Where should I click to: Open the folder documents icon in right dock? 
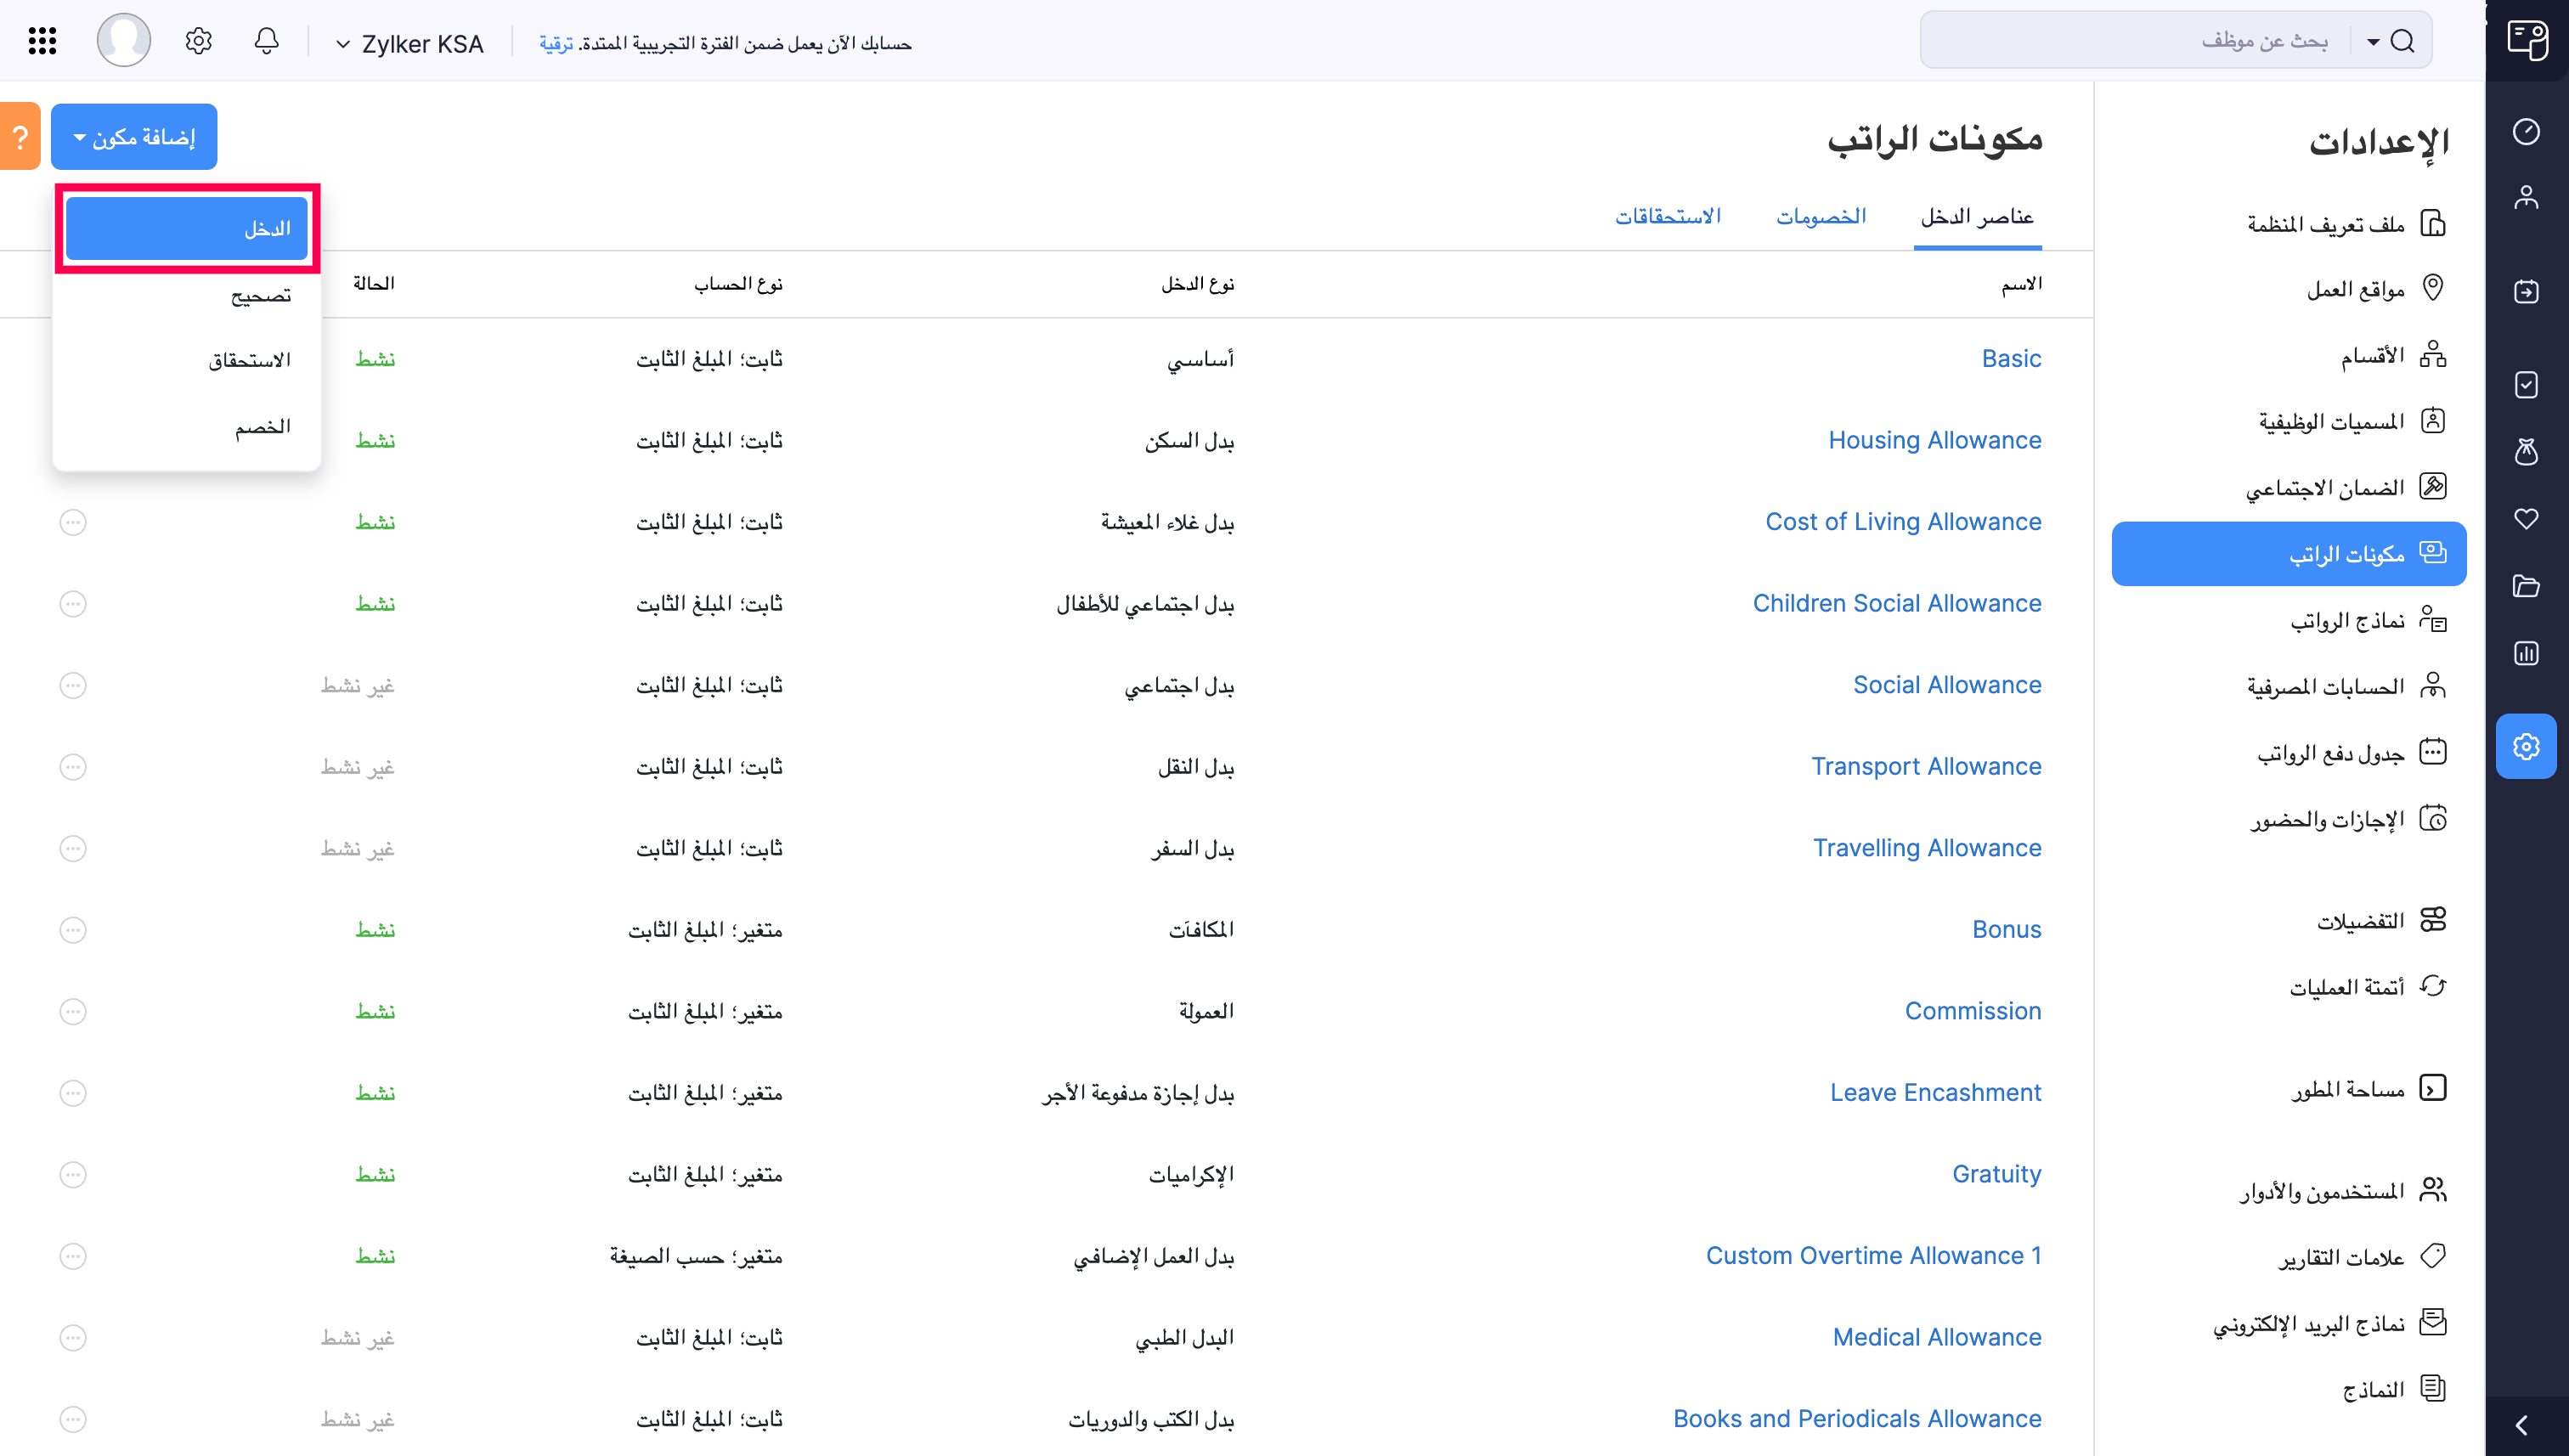pos(2528,586)
